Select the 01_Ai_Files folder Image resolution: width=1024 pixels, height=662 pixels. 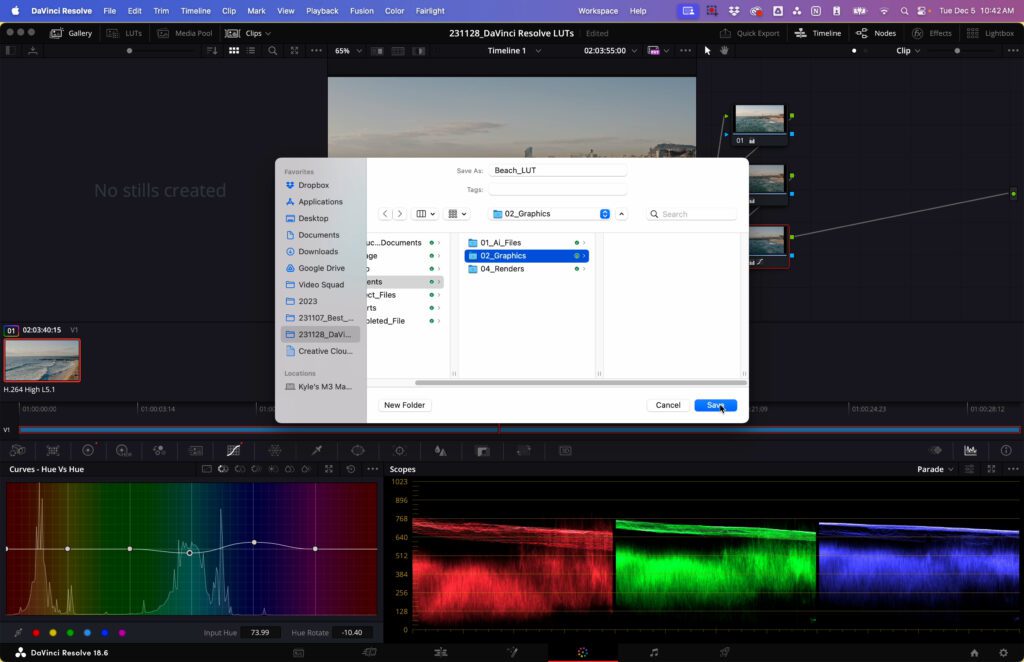(x=526, y=243)
